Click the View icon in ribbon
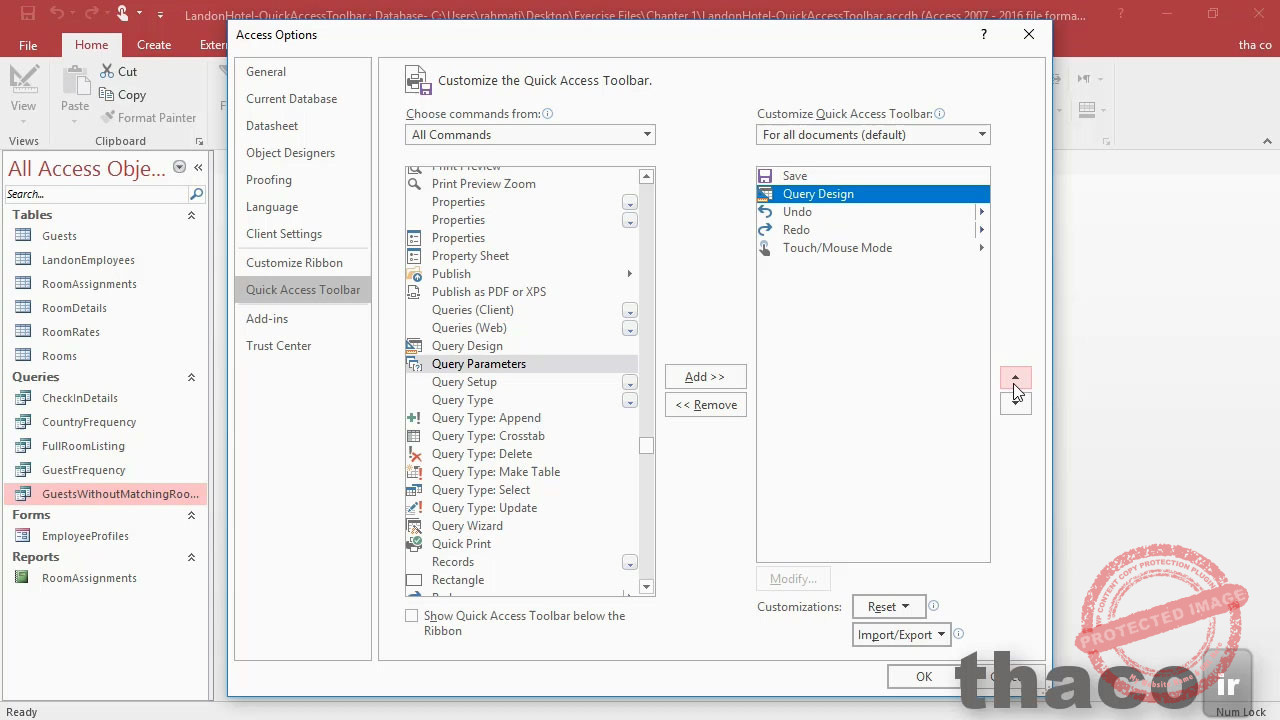Viewport: 1280px width, 720px height. click(x=23, y=80)
